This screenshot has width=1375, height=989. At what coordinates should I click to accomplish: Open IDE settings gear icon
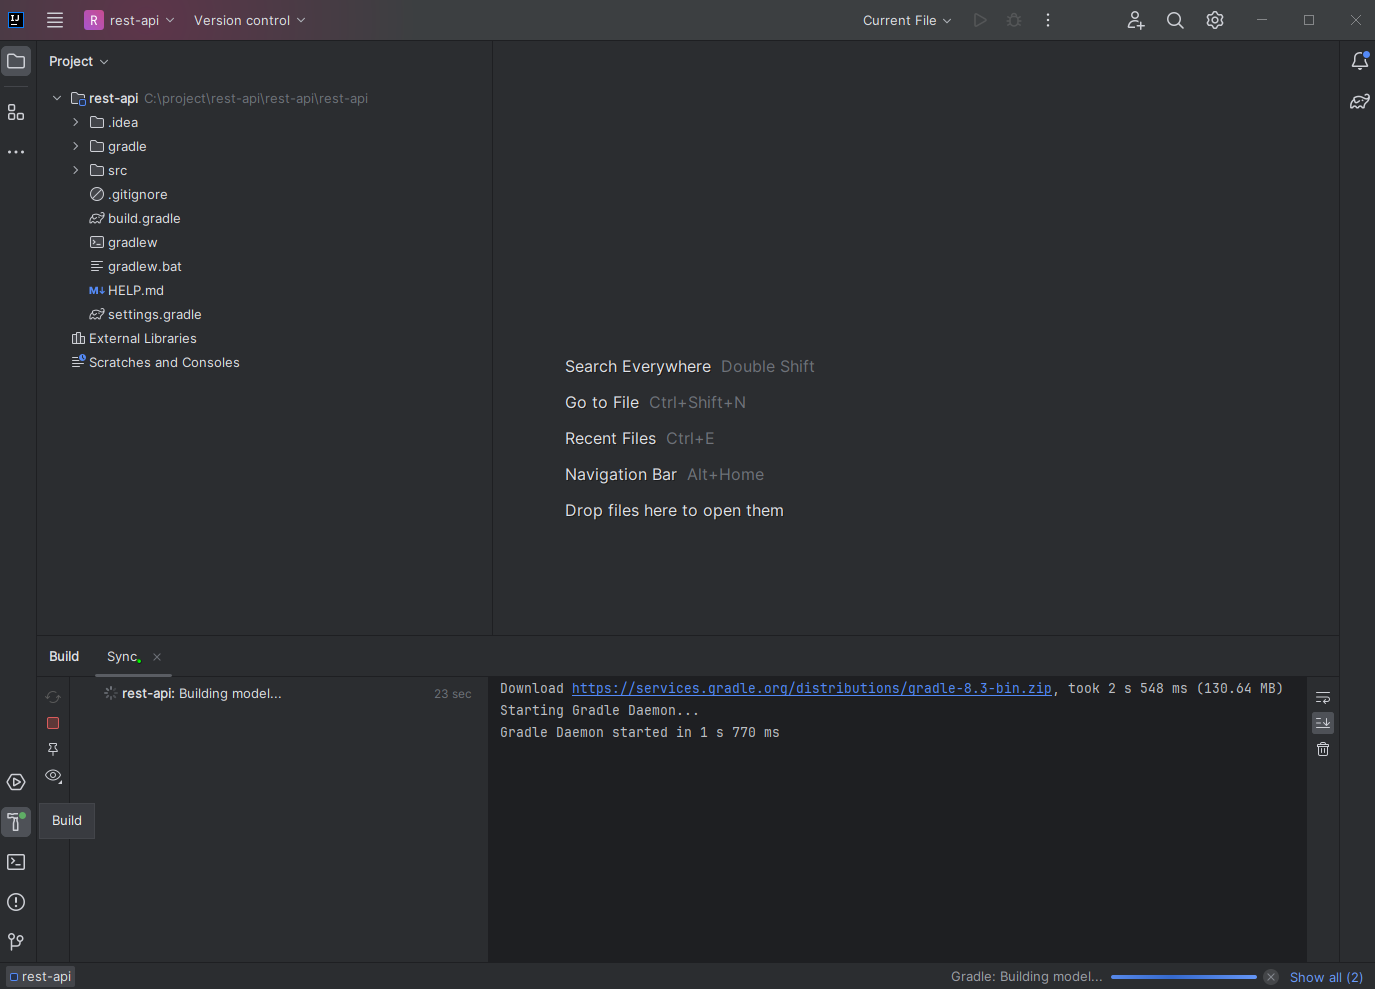click(x=1215, y=20)
